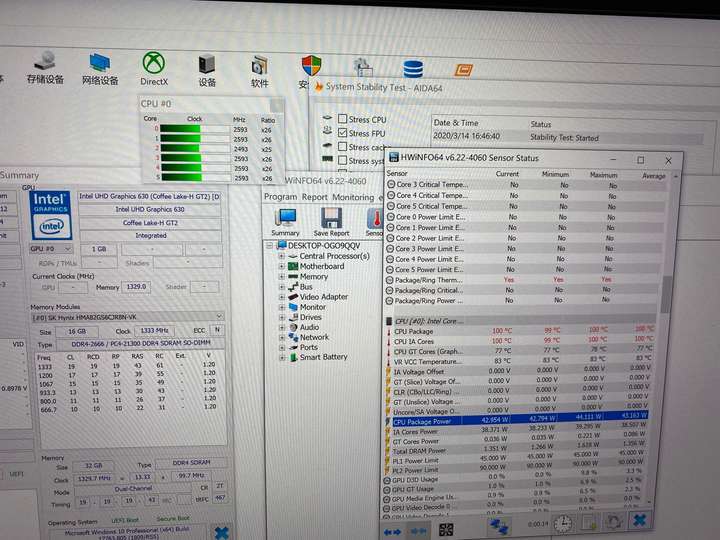
Task: Select the Audio tree item
Action: pyautogui.click(x=309, y=327)
